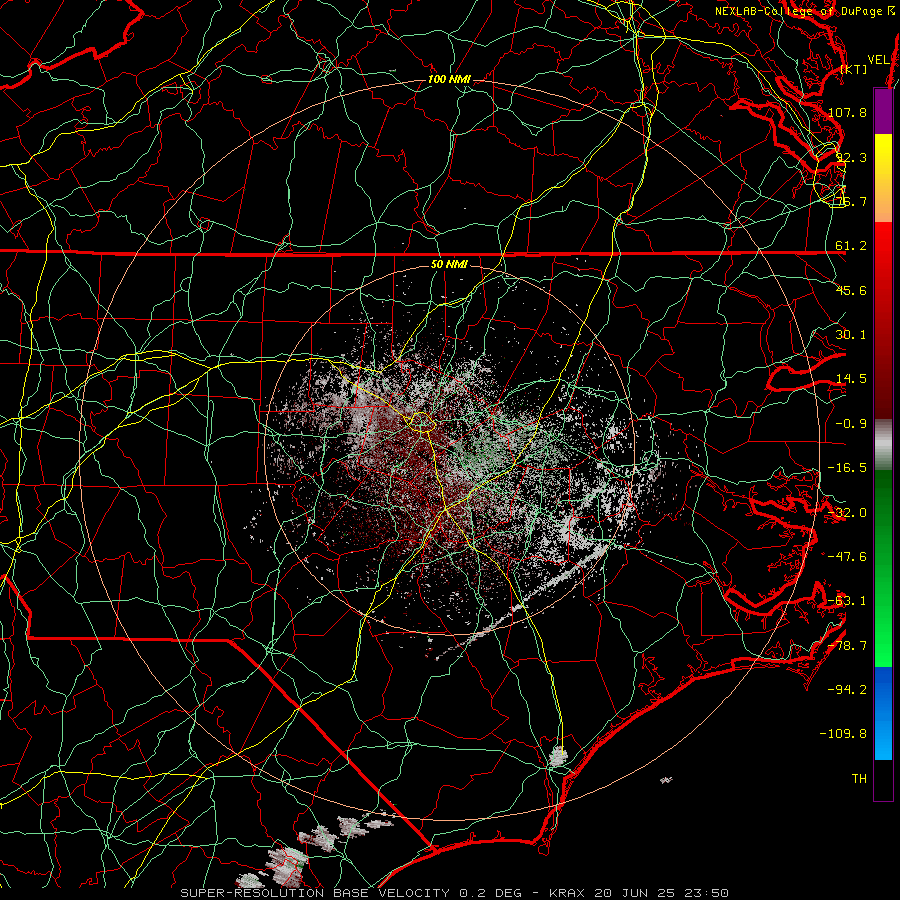The image size is (900, 900).
Task: Click the black TH segment of the color bar
Action: click(x=883, y=779)
